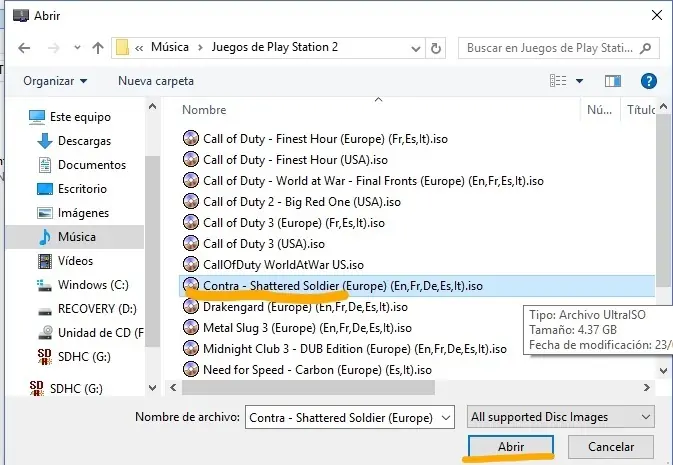673x465 pixels.
Task: Select Contra - Shattered Soldier iso file
Action: (x=417, y=286)
